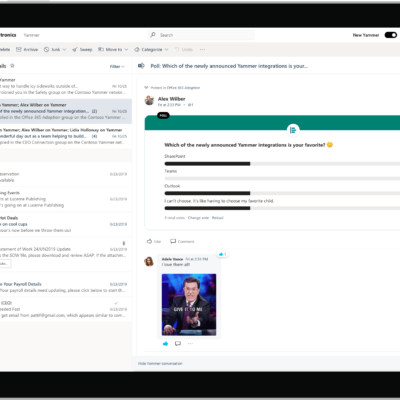Reply to Adele Vance's comment
This screenshot has height=400, width=400.
(178, 344)
